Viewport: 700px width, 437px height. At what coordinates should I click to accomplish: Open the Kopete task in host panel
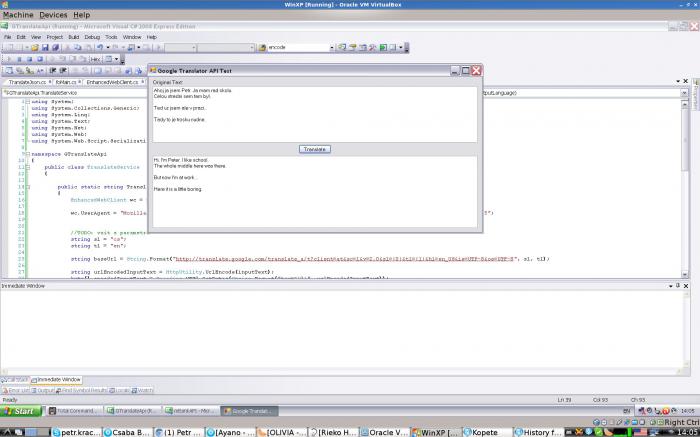(x=487, y=432)
